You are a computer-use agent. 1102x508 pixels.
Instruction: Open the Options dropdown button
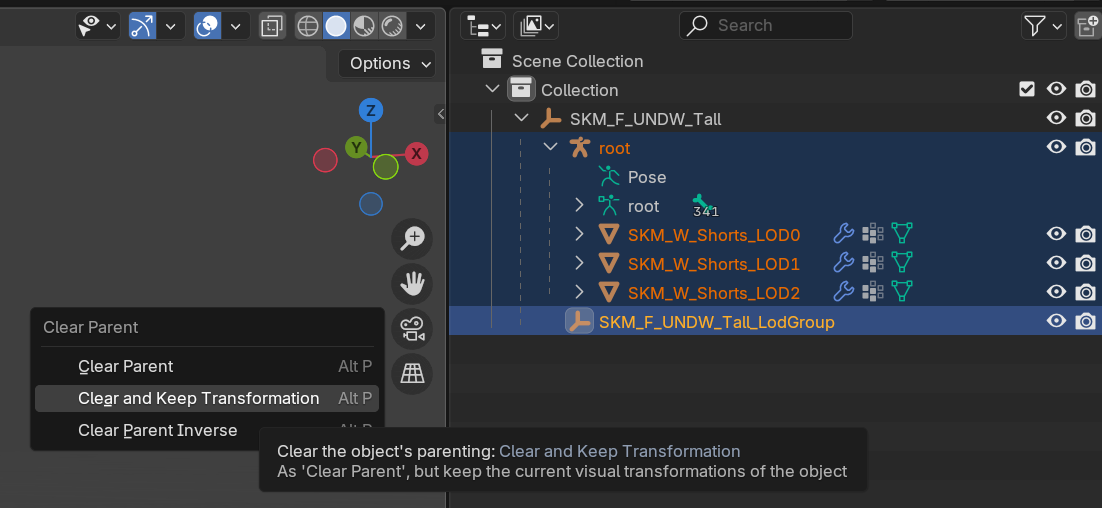tap(387, 63)
